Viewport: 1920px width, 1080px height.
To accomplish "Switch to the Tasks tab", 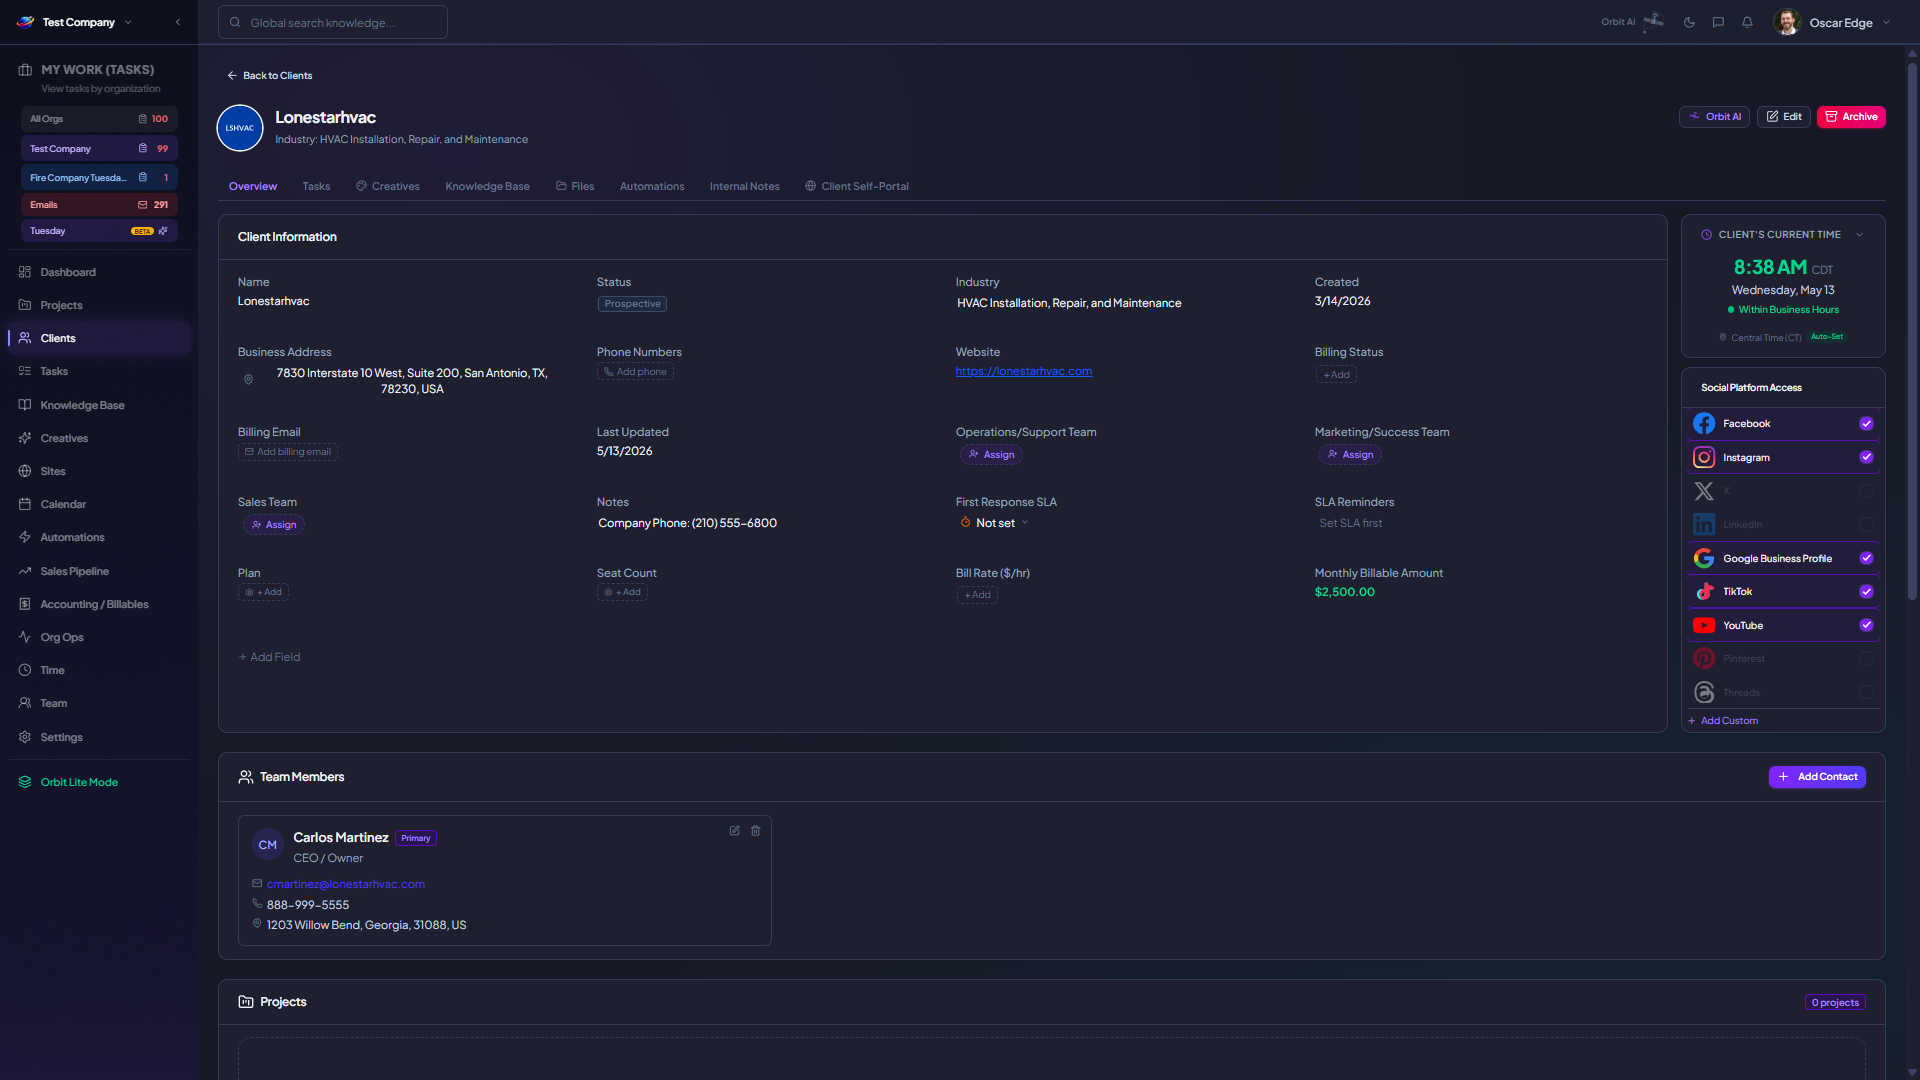I will click(316, 187).
